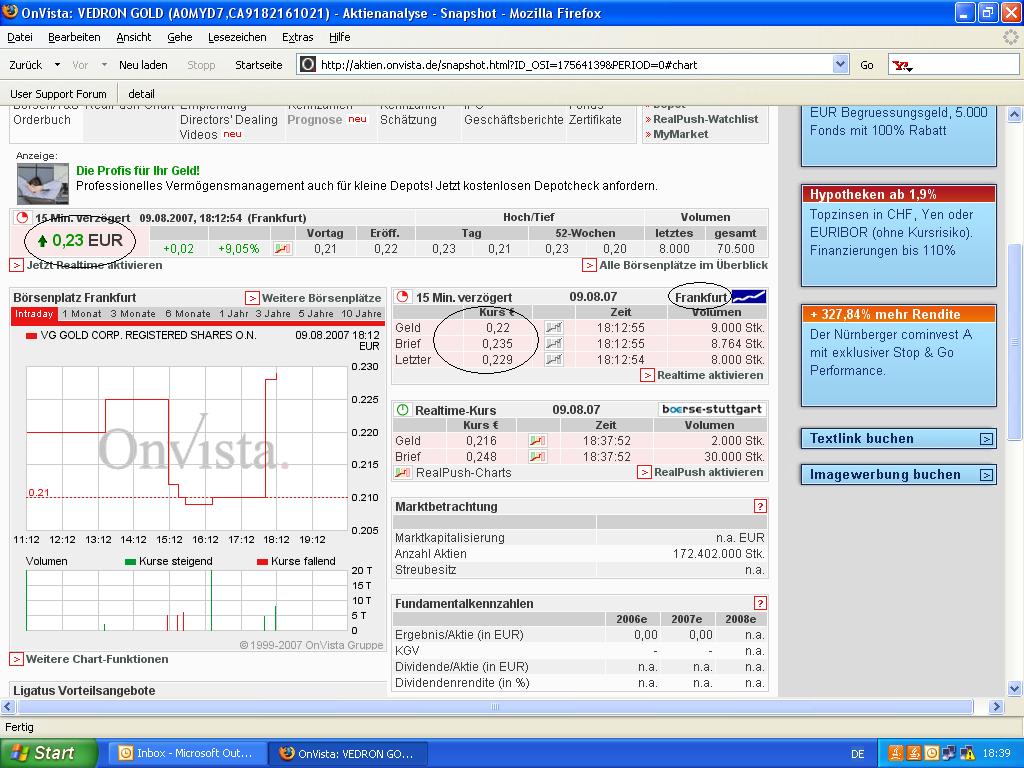Image resolution: width=1024 pixels, height=768 pixels.
Task: Open the mini chart icon beside Geld 0,22
Action: [x=553, y=327]
